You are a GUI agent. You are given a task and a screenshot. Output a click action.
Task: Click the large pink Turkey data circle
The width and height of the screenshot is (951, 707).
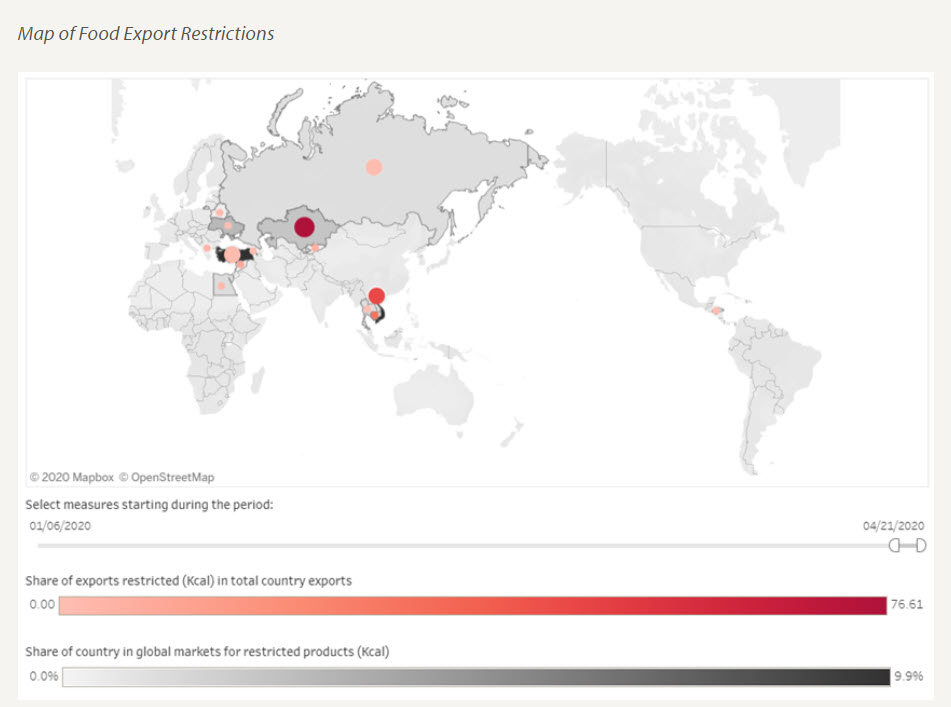coord(232,255)
